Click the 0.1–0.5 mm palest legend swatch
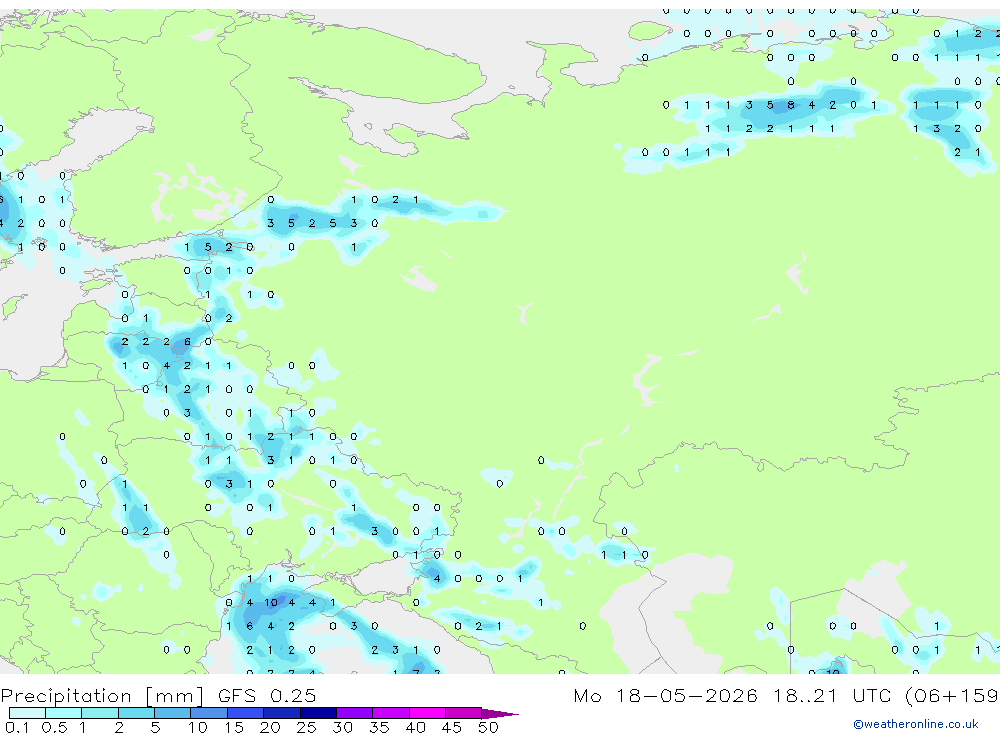 tap(27, 713)
